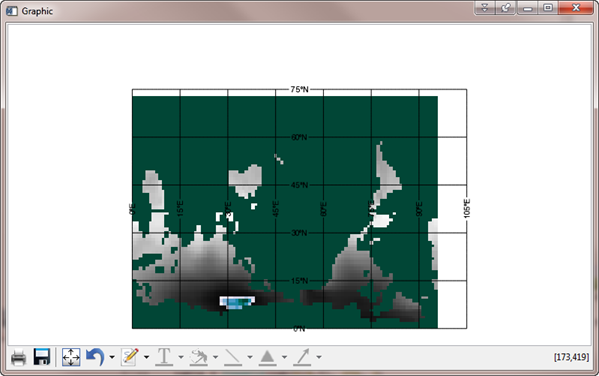Expand the triangle shape tool dropdown arrow
The image size is (599, 376).
[x=284, y=357]
